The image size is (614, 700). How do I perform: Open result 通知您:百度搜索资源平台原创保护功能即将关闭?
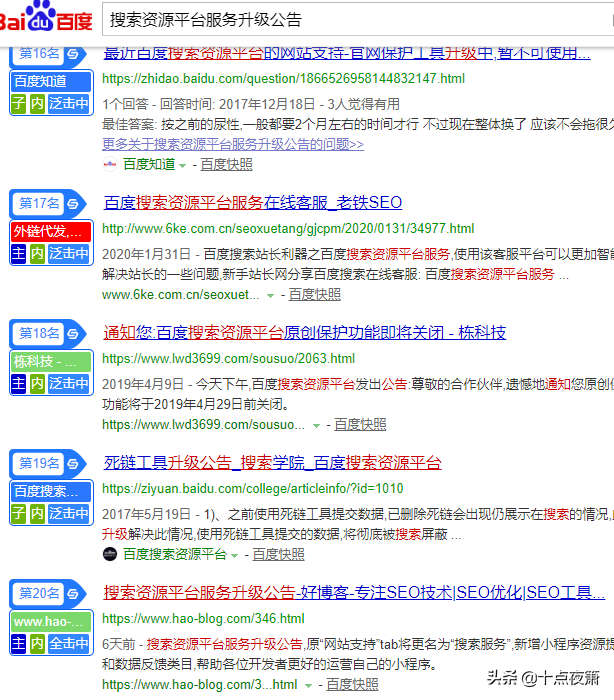tap(305, 333)
